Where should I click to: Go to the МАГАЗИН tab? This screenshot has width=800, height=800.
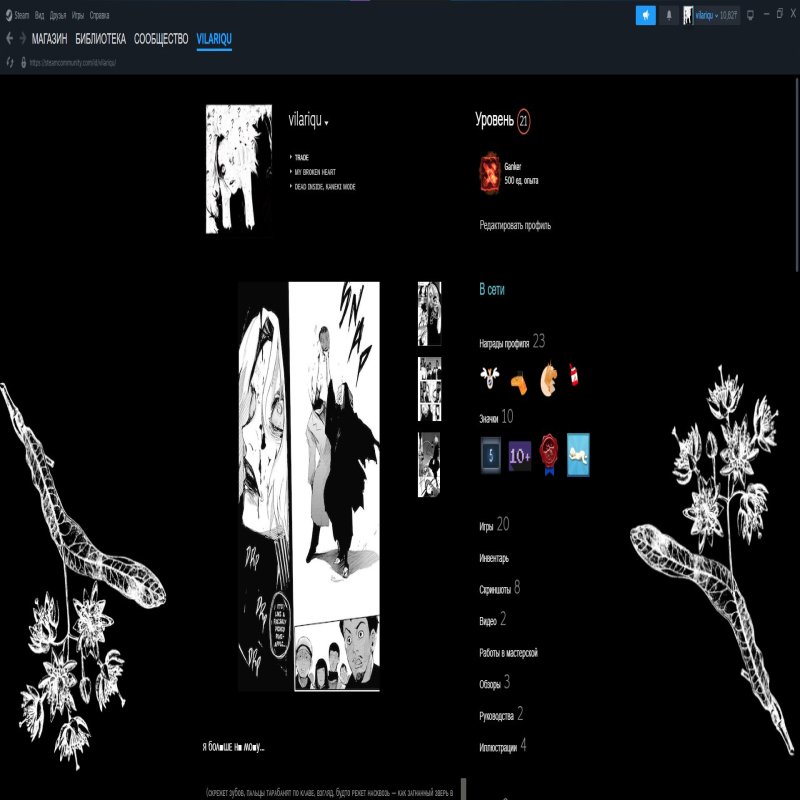coord(49,39)
